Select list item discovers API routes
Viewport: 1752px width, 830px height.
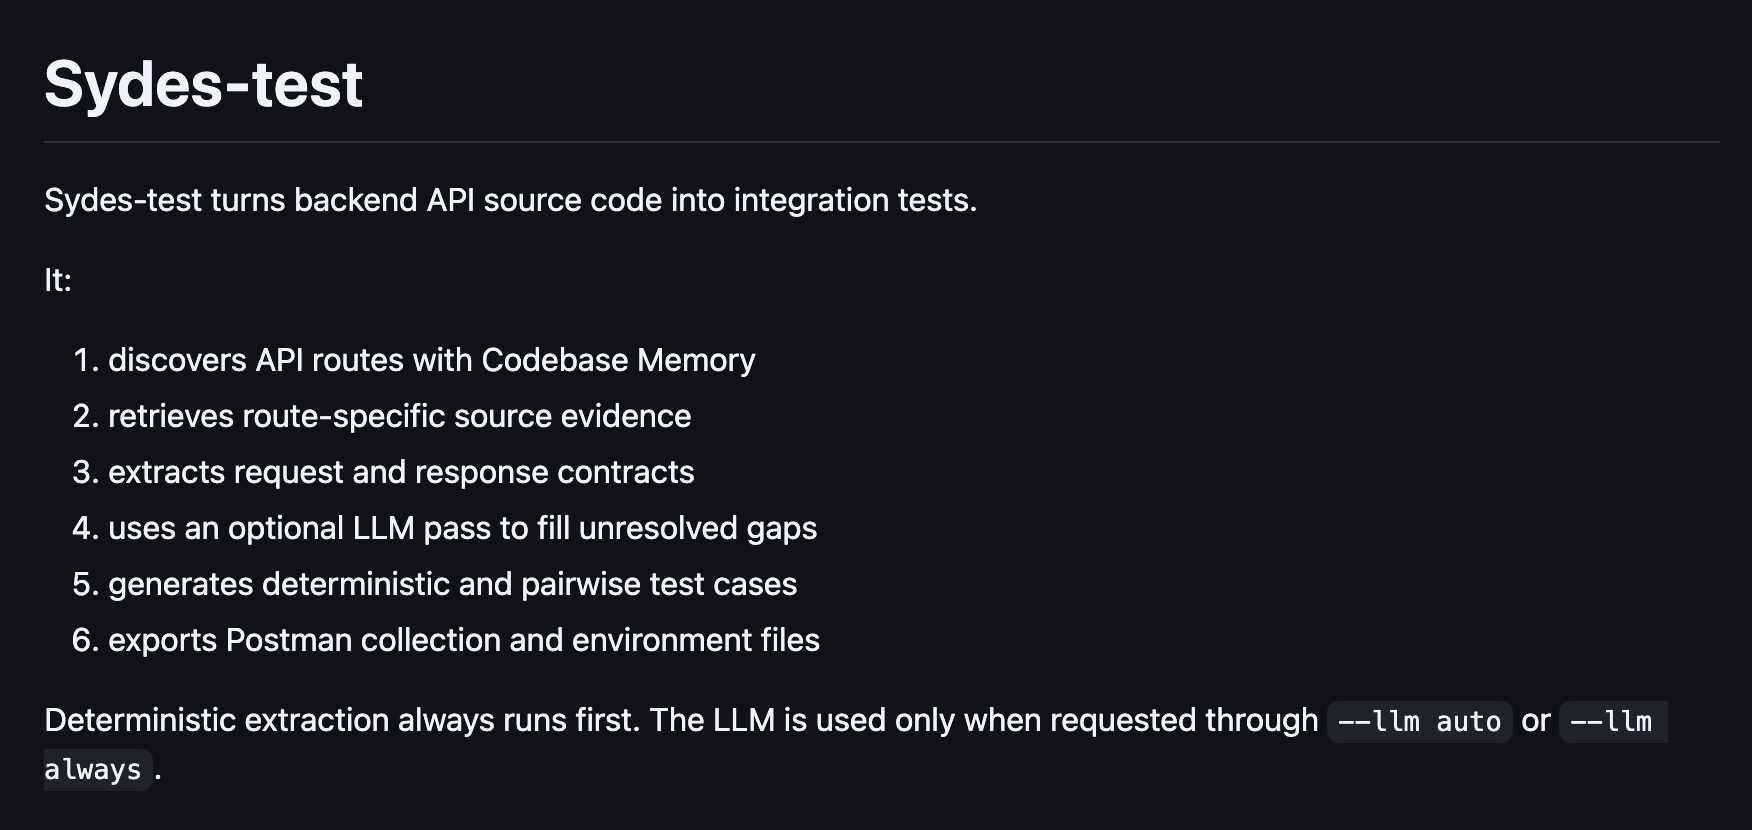tap(431, 360)
